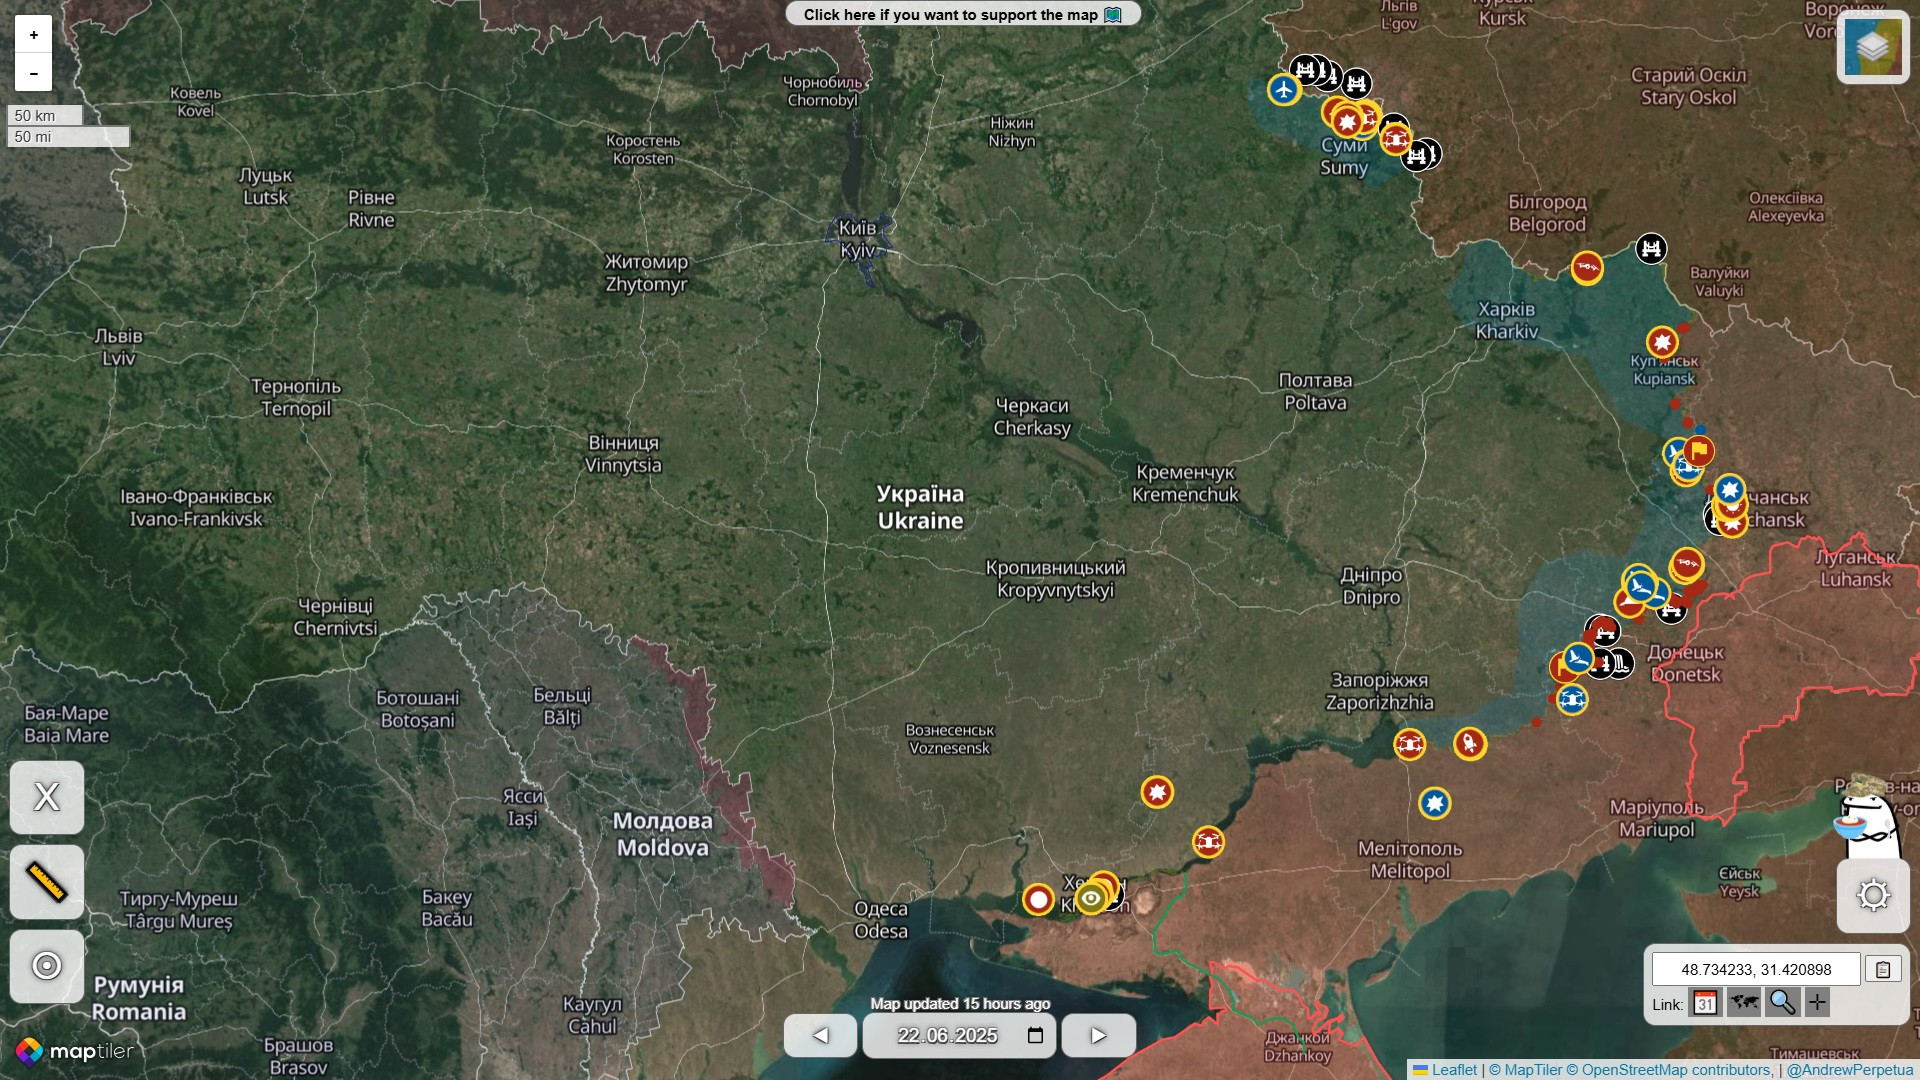Click the support the map banner
Viewport: 1920px width, 1080px height.
pyautogui.click(x=962, y=14)
